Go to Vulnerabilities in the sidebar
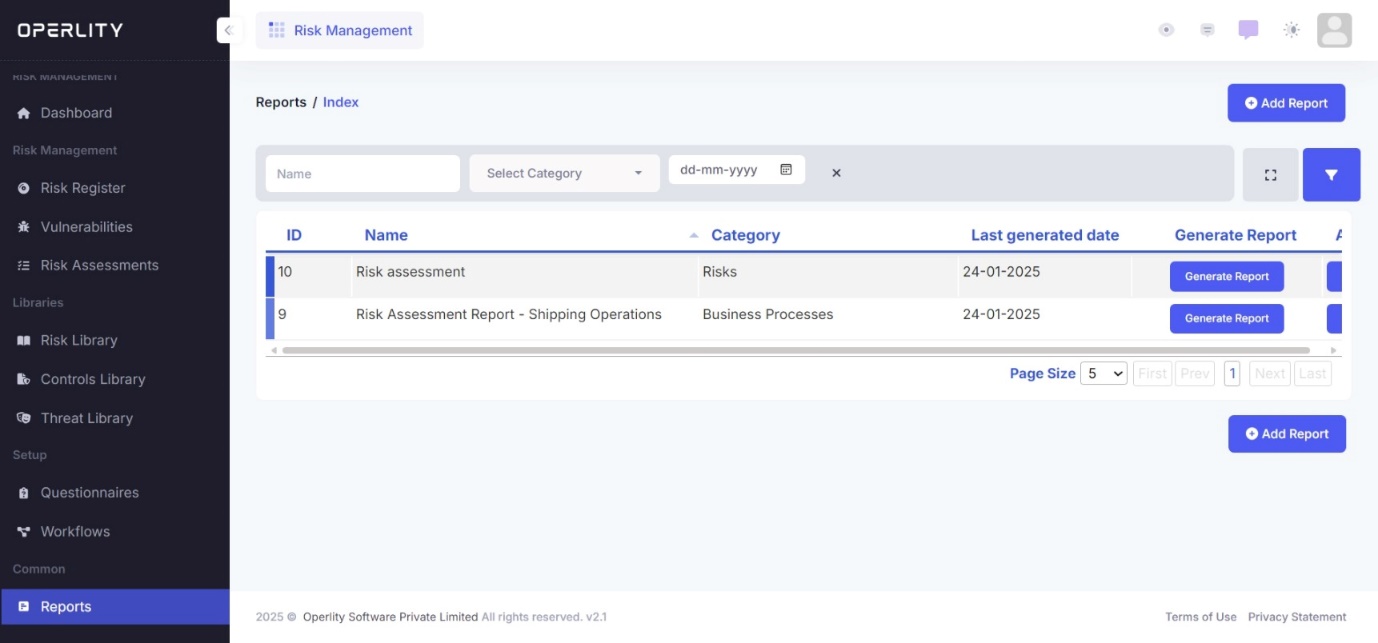 86,227
